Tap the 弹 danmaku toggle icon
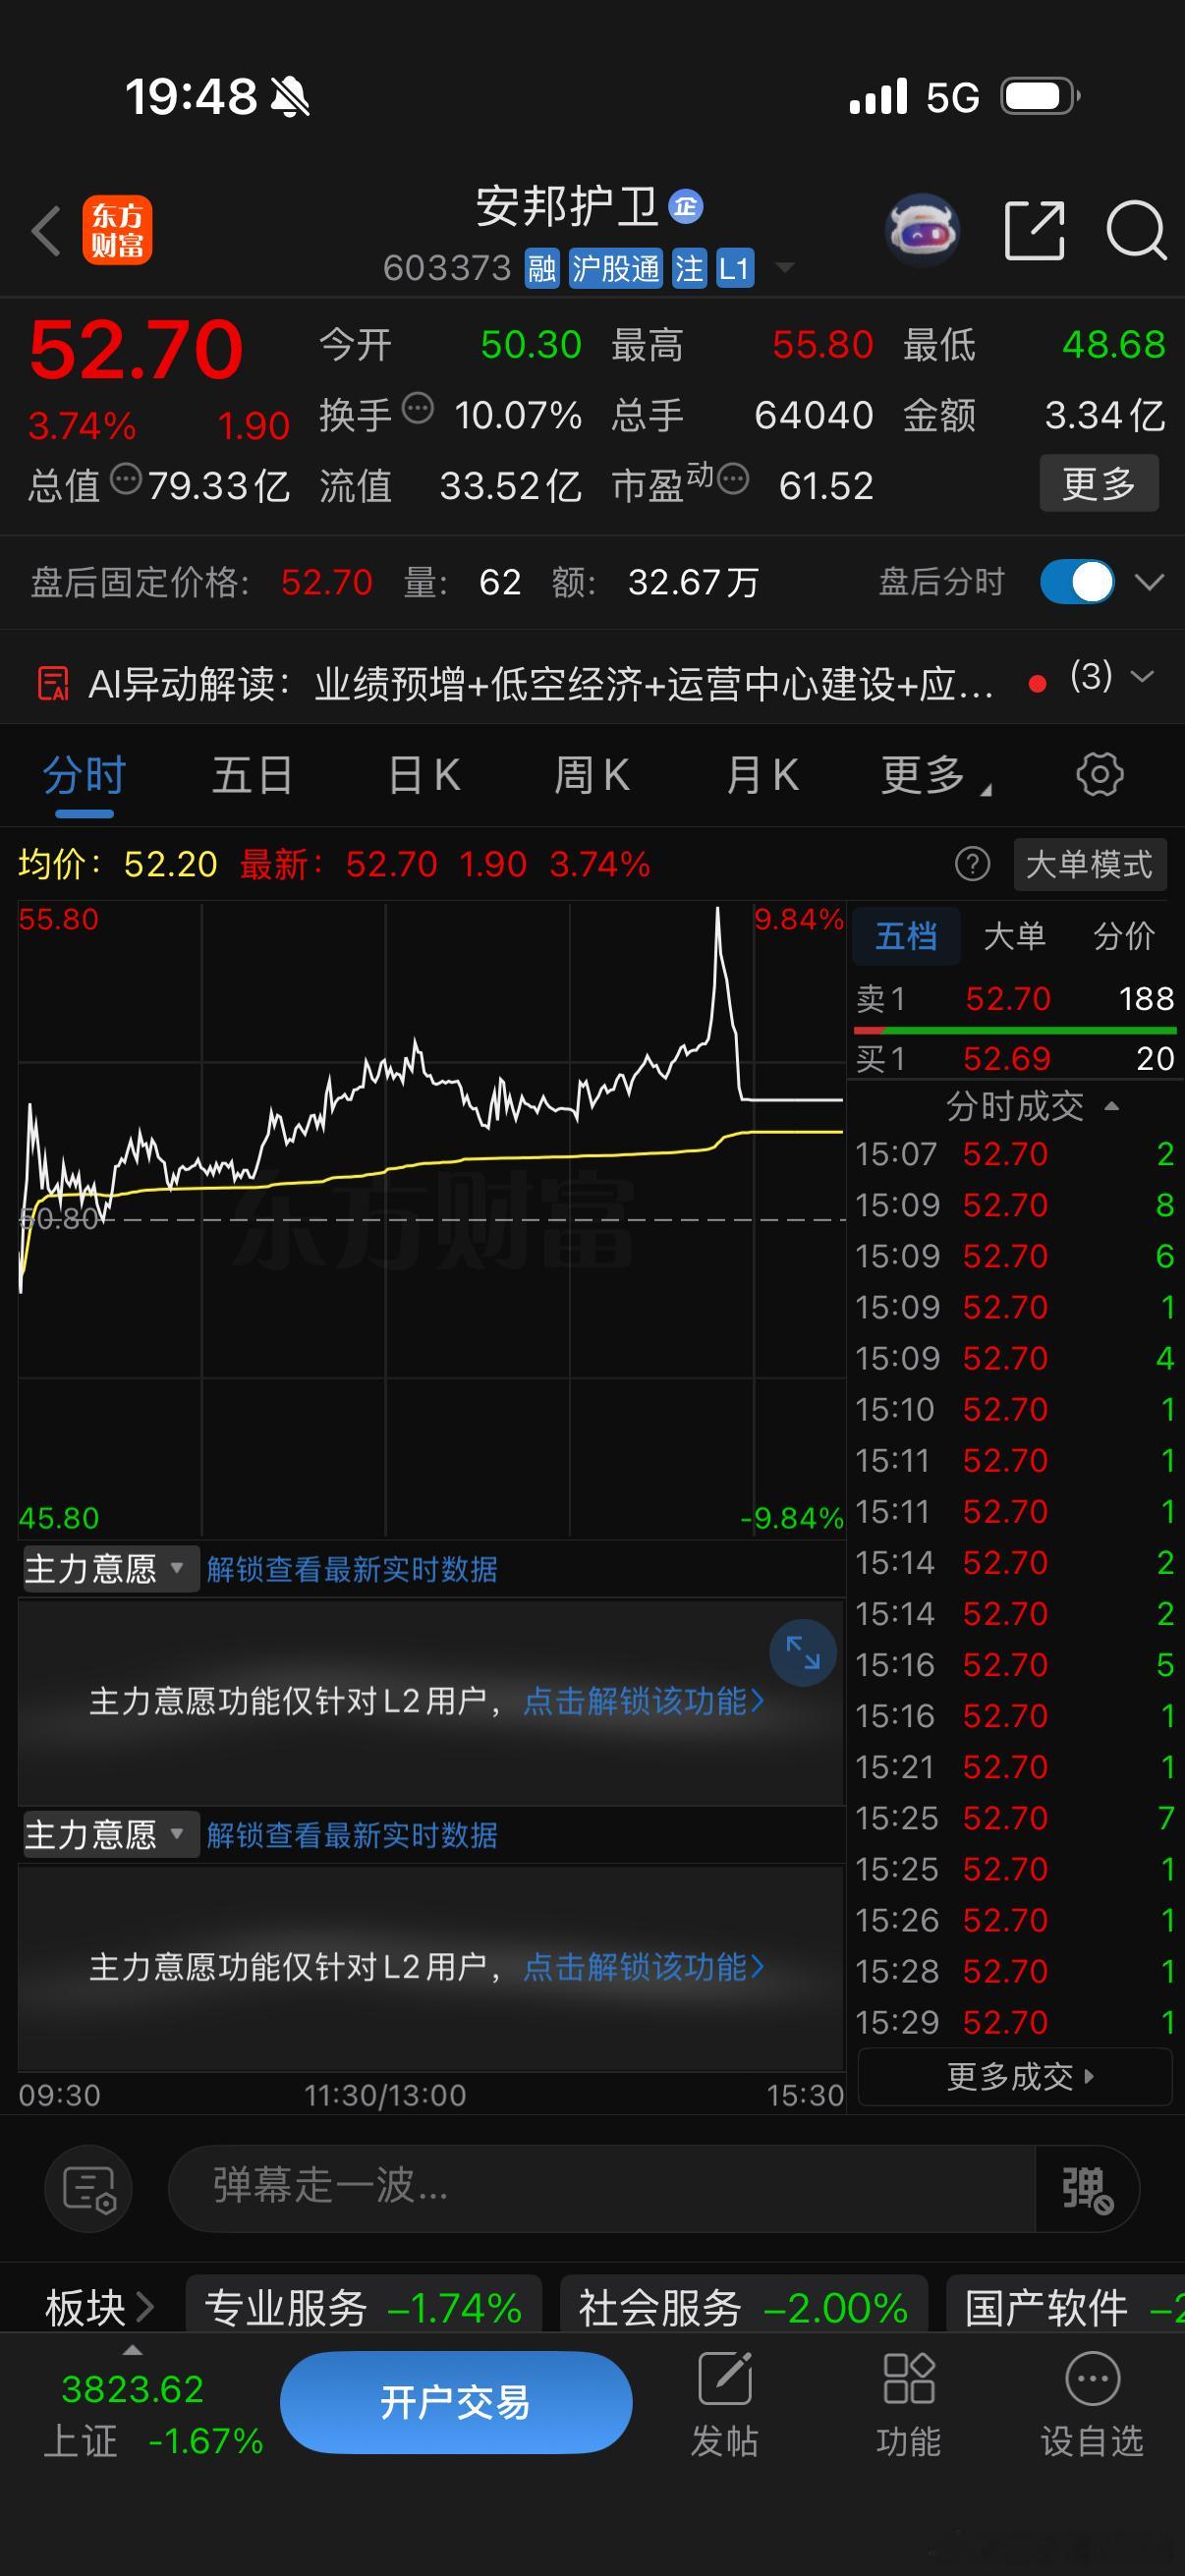The width and height of the screenshot is (1185, 2576). pos(1087,2189)
